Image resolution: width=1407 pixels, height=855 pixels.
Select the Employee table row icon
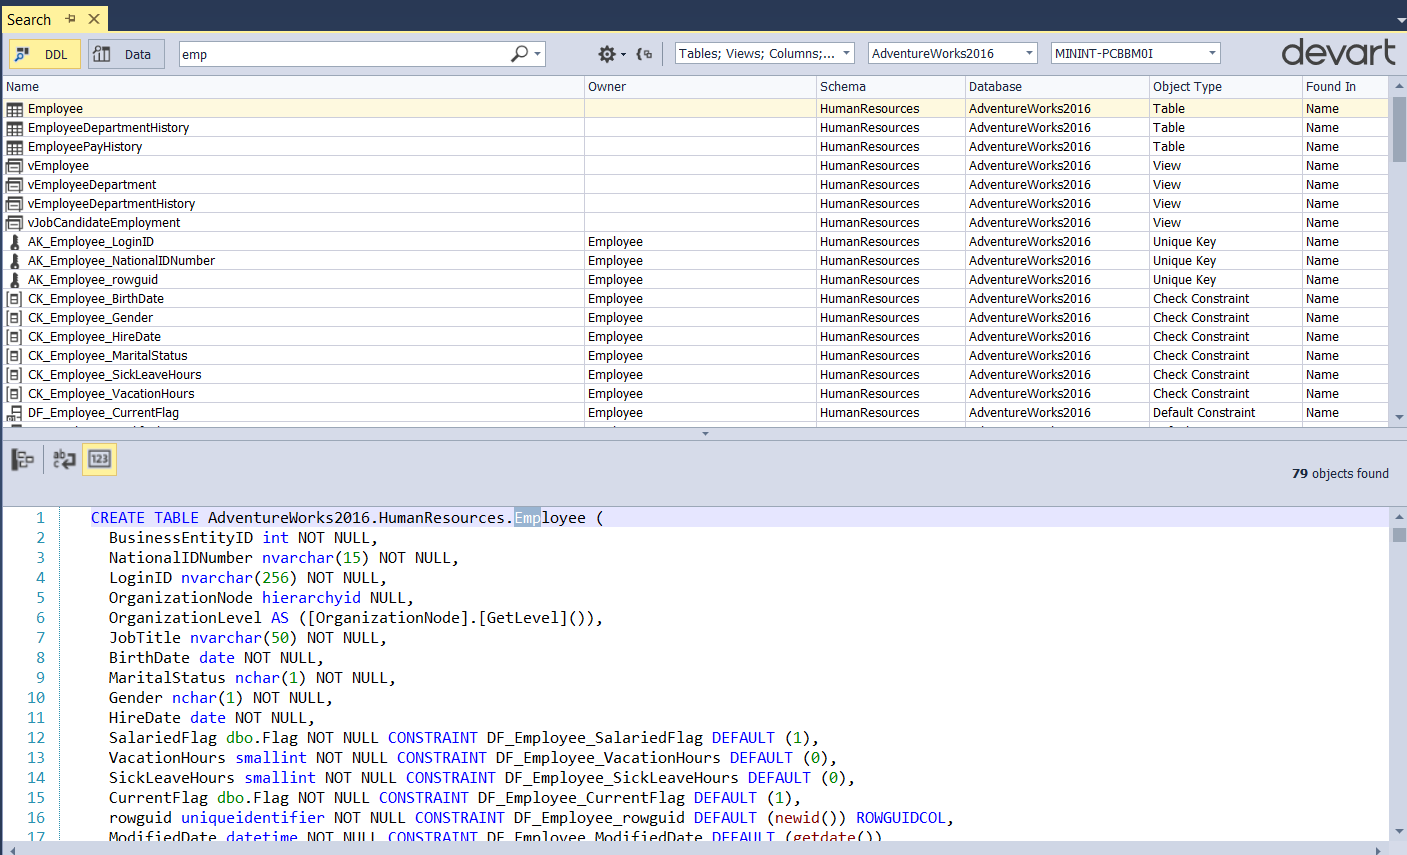tap(15, 109)
